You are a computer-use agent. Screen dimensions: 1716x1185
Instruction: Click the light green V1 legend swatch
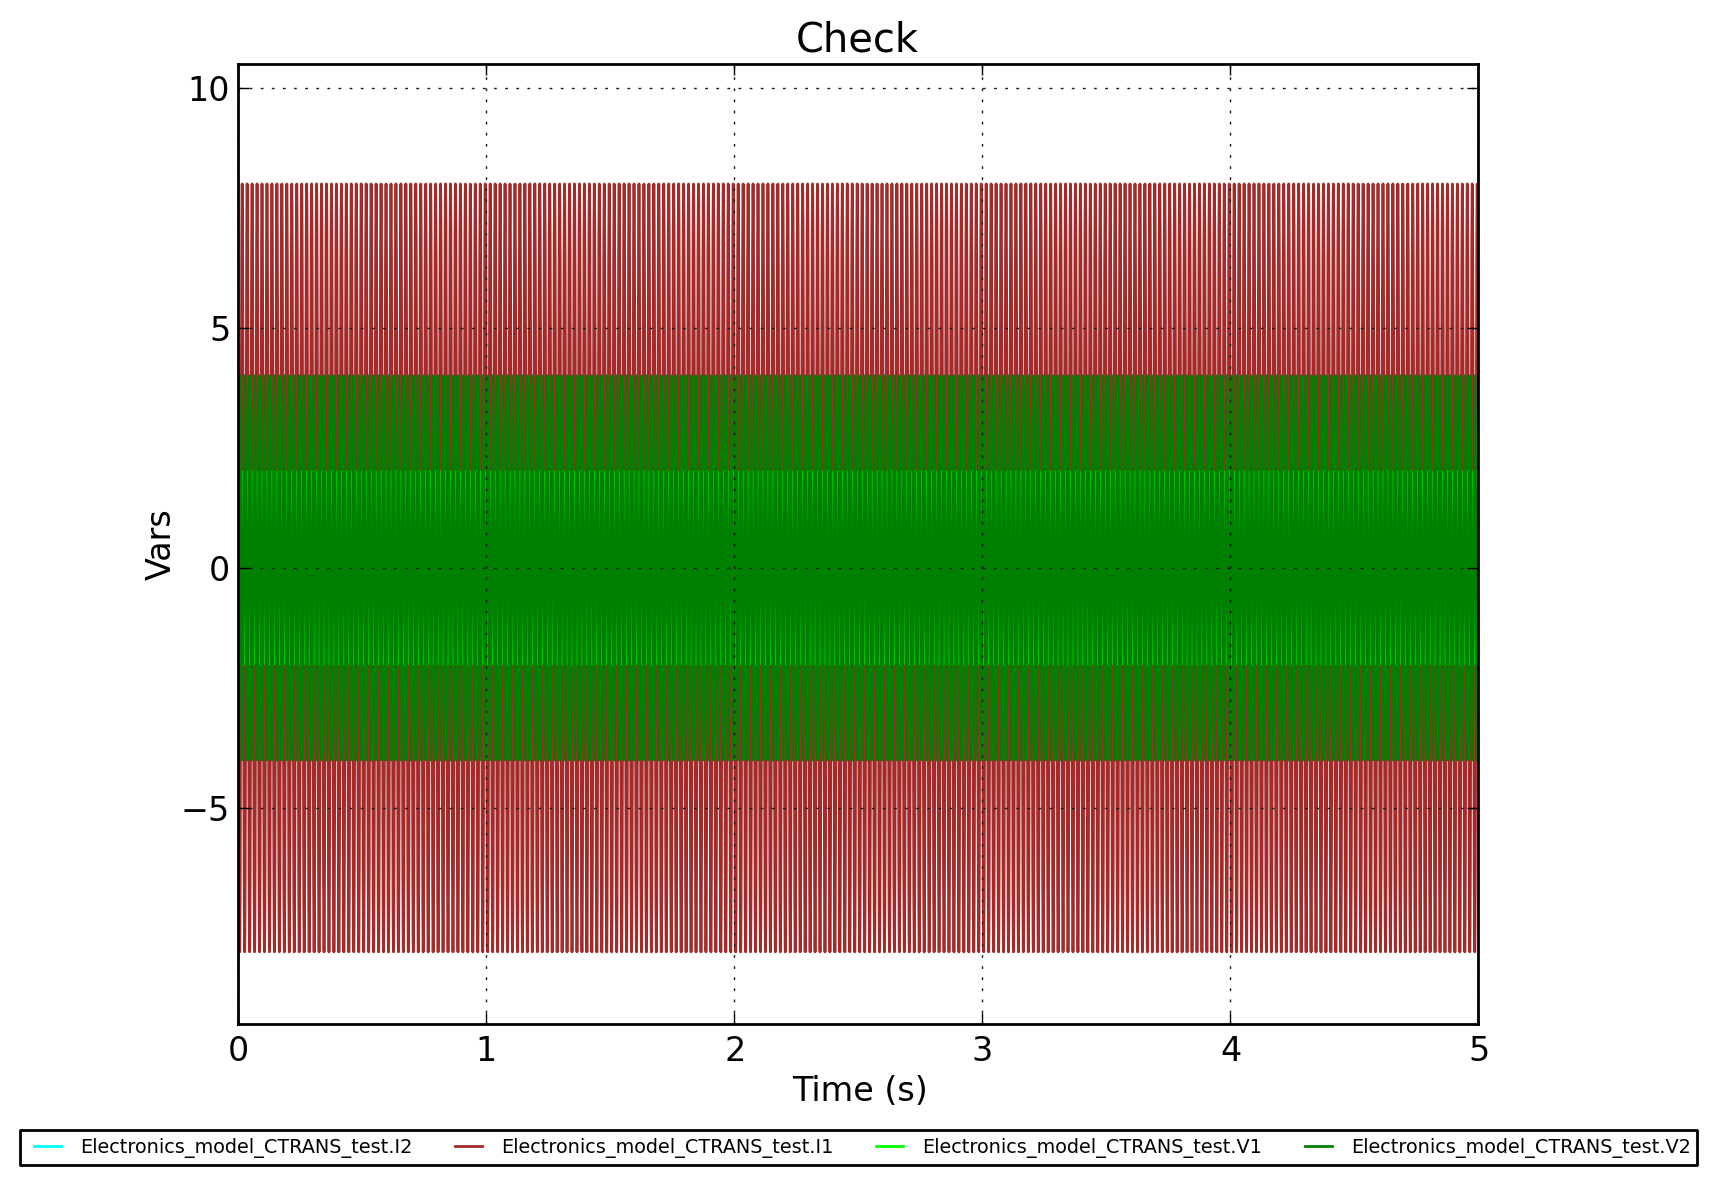[x=890, y=1146]
